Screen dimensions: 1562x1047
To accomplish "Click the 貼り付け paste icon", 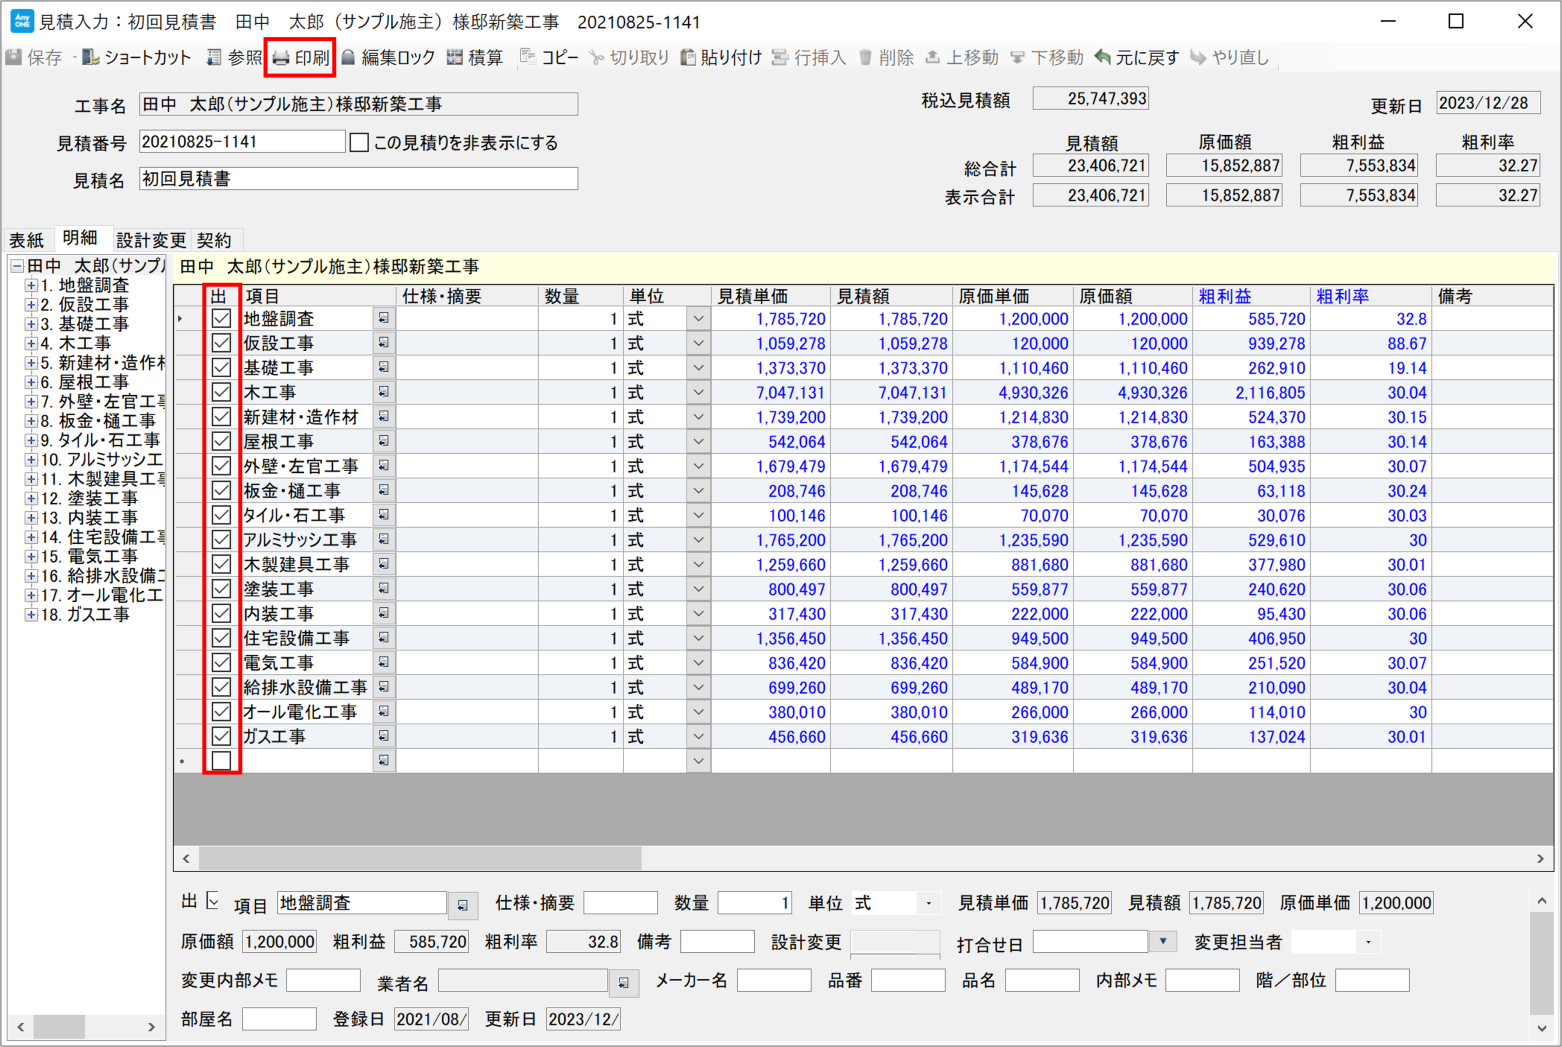I will click(688, 58).
